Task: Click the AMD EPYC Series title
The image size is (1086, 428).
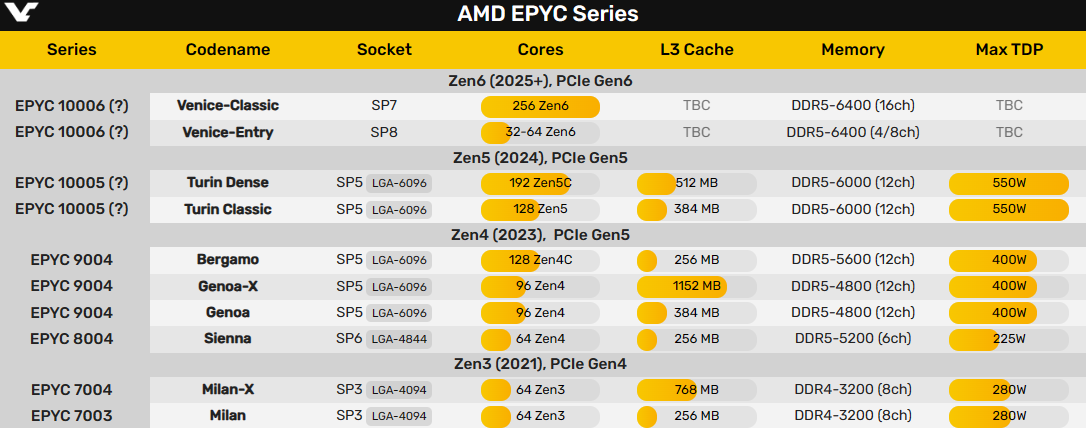Action: (x=547, y=14)
